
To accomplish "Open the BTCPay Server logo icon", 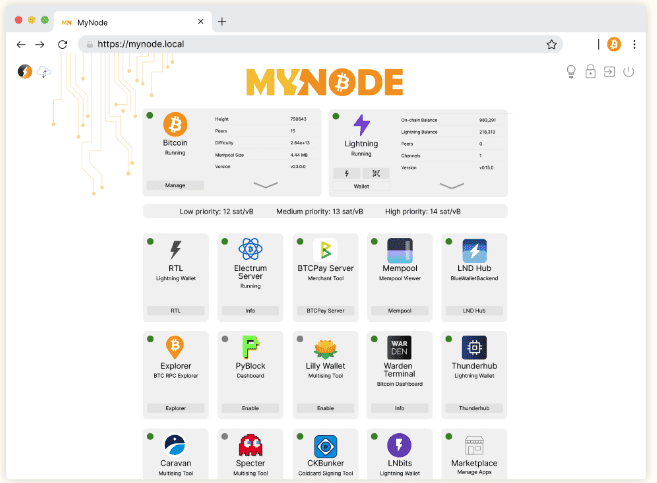I will pos(325,250).
